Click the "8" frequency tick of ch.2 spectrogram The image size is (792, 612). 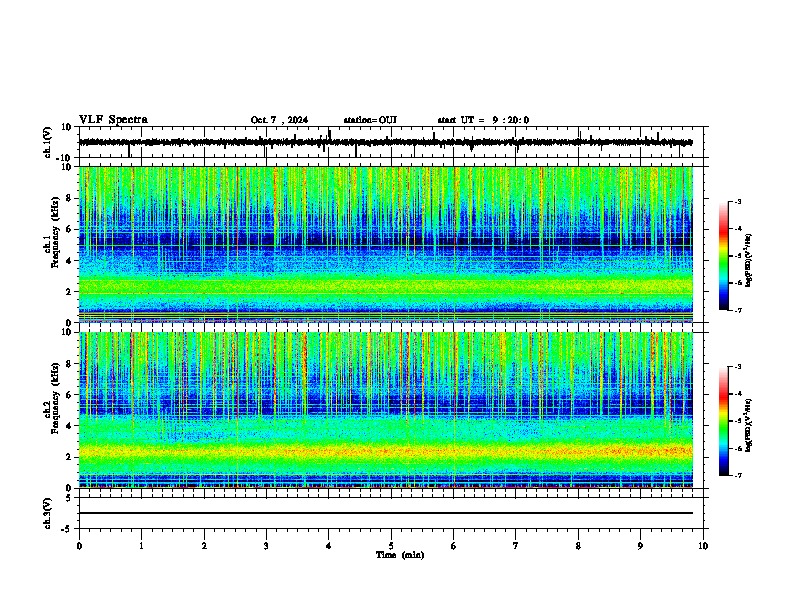pyautogui.click(x=70, y=364)
